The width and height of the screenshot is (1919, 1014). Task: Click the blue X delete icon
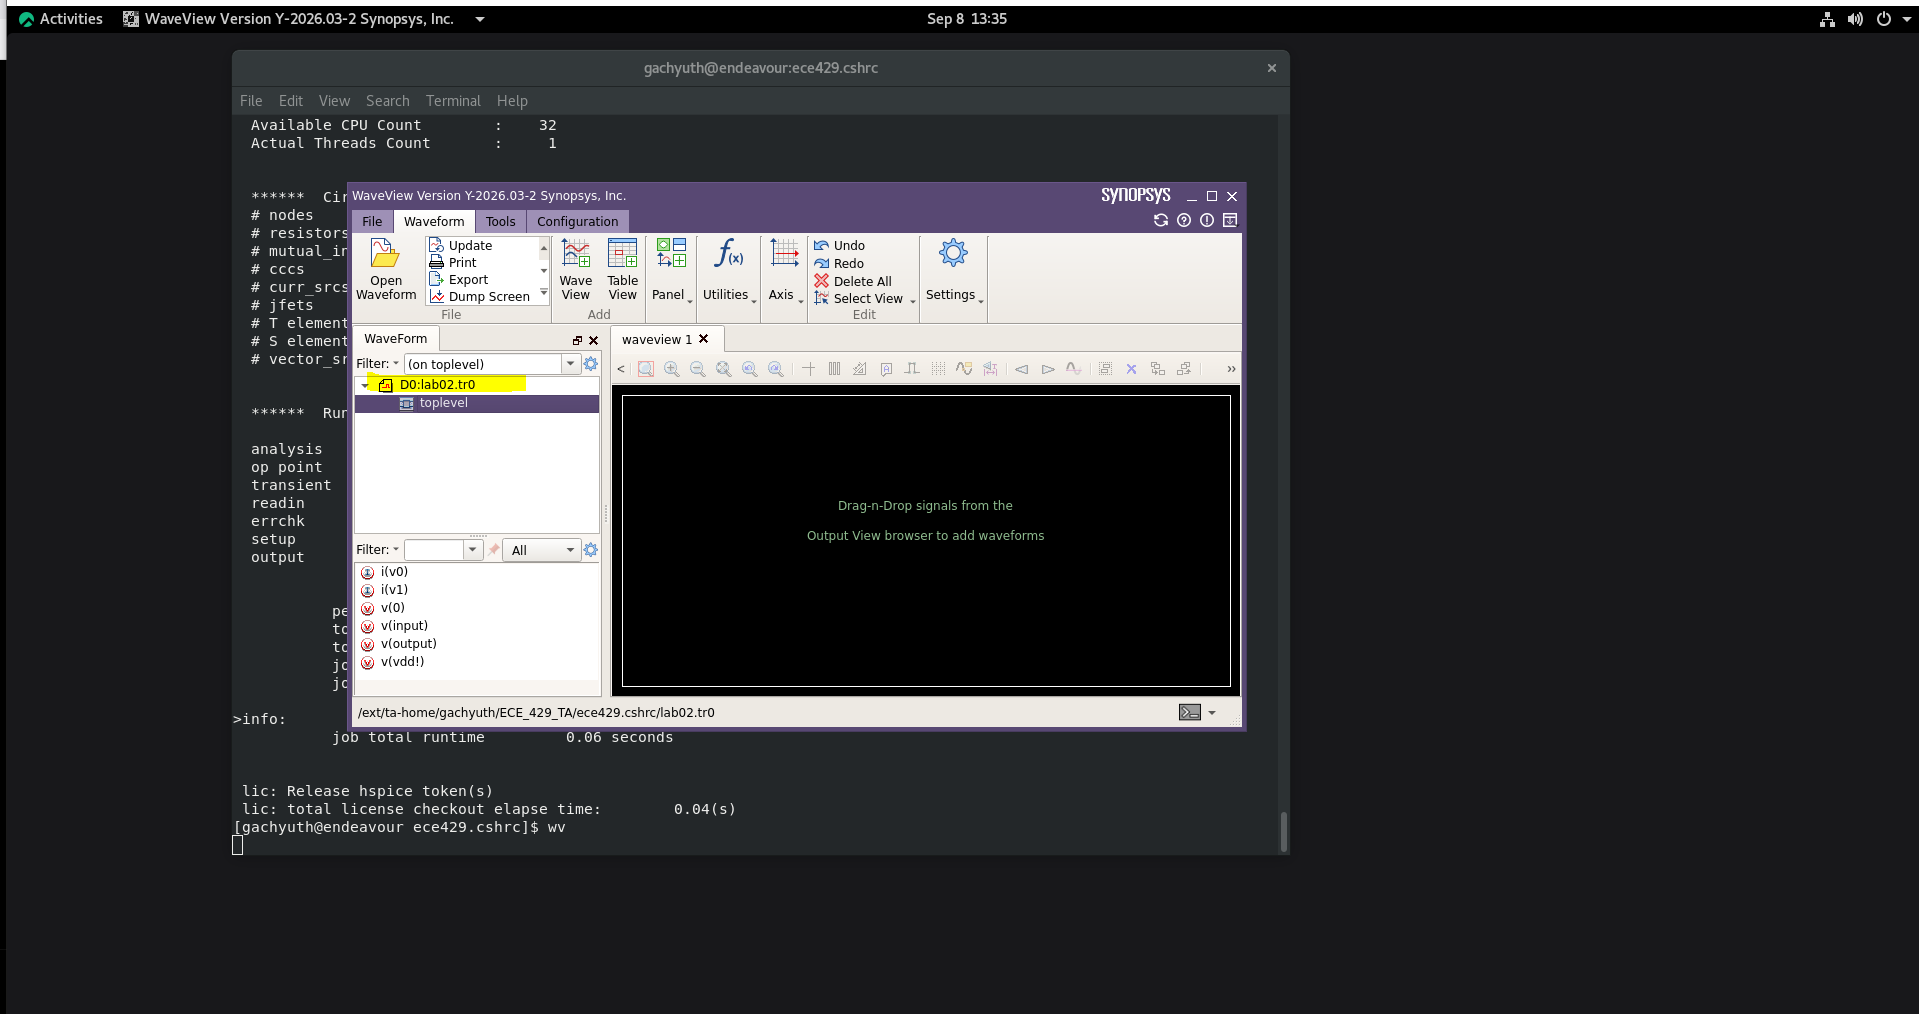1132,369
